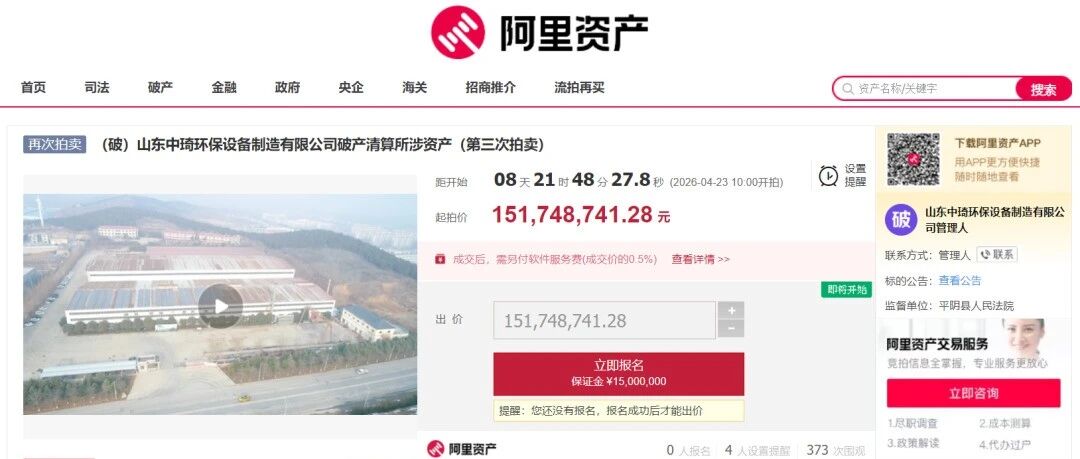Increase bid with the plus stepper

(x=731, y=310)
